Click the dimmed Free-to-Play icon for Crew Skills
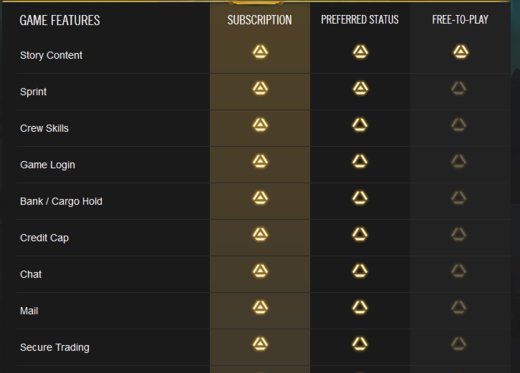Viewport: 520px width, 373px height. click(459, 125)
